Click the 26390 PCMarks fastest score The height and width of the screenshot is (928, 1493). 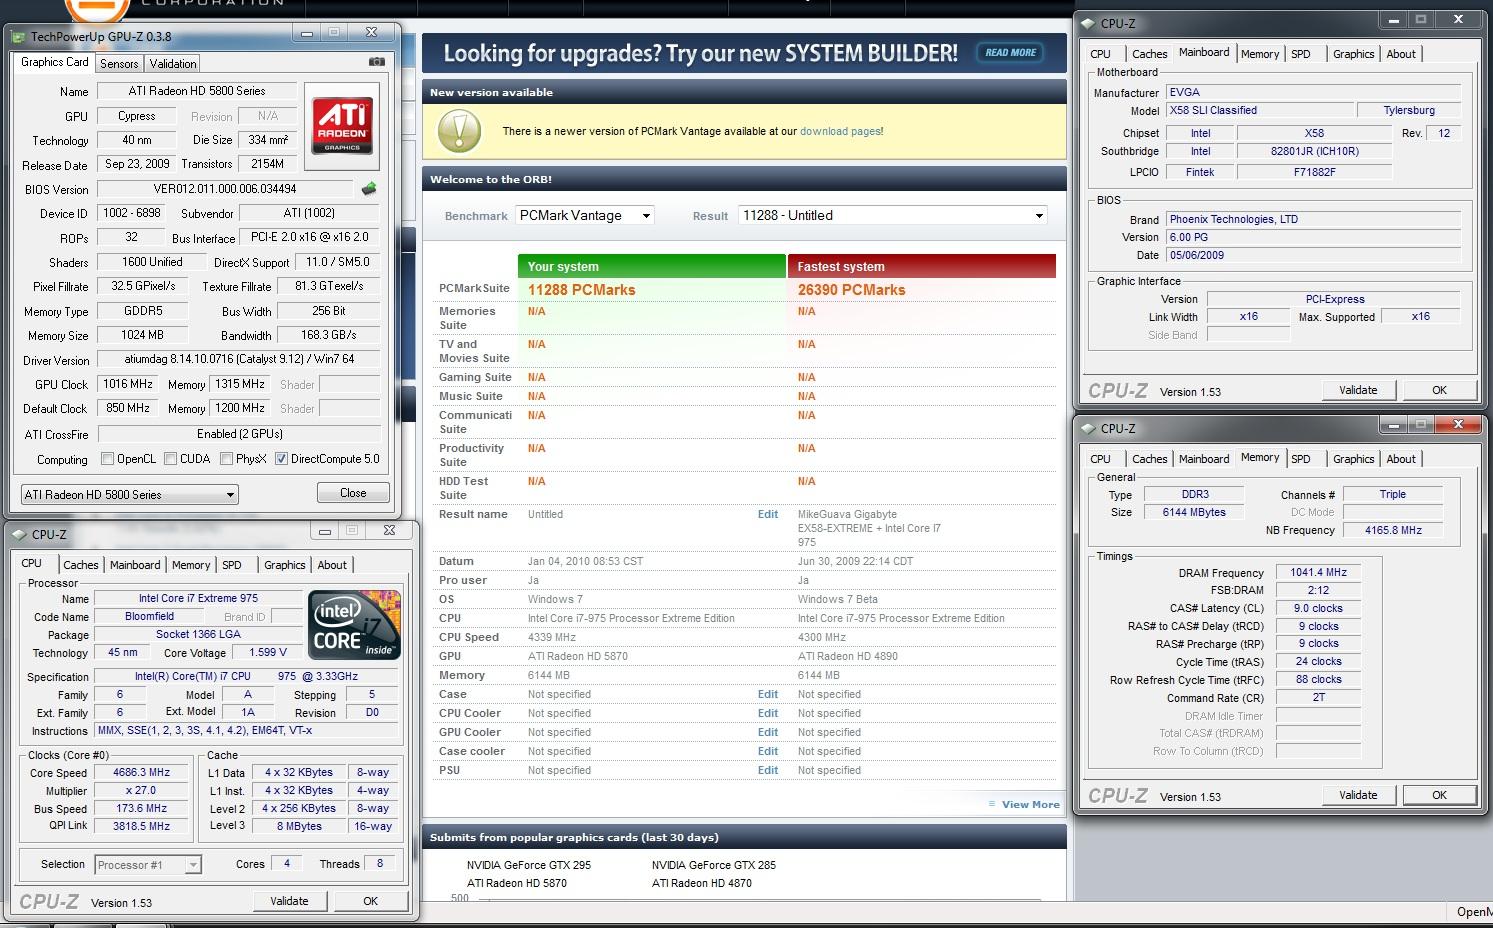851,290
